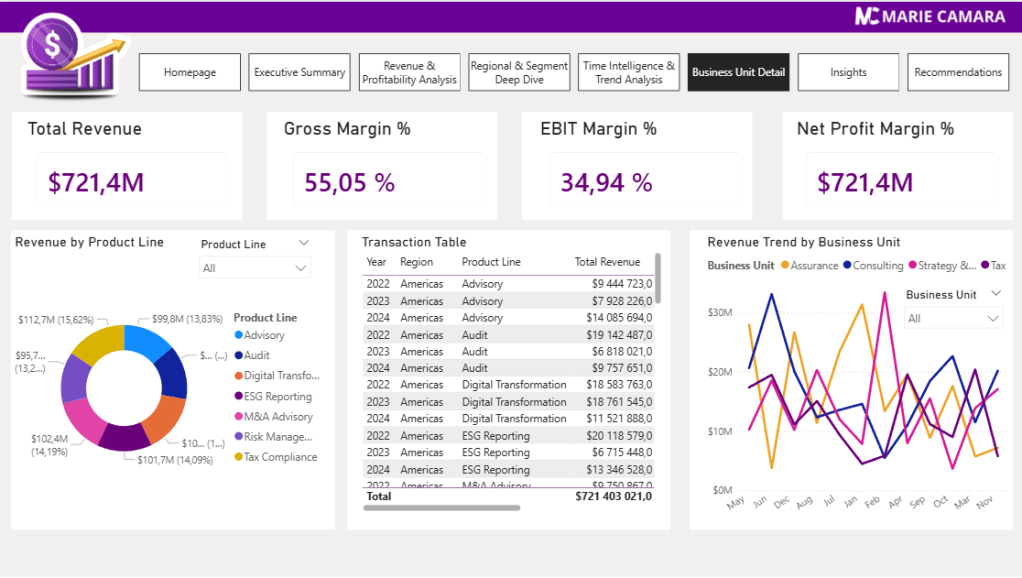Click the Consulting legend dot

847,266
